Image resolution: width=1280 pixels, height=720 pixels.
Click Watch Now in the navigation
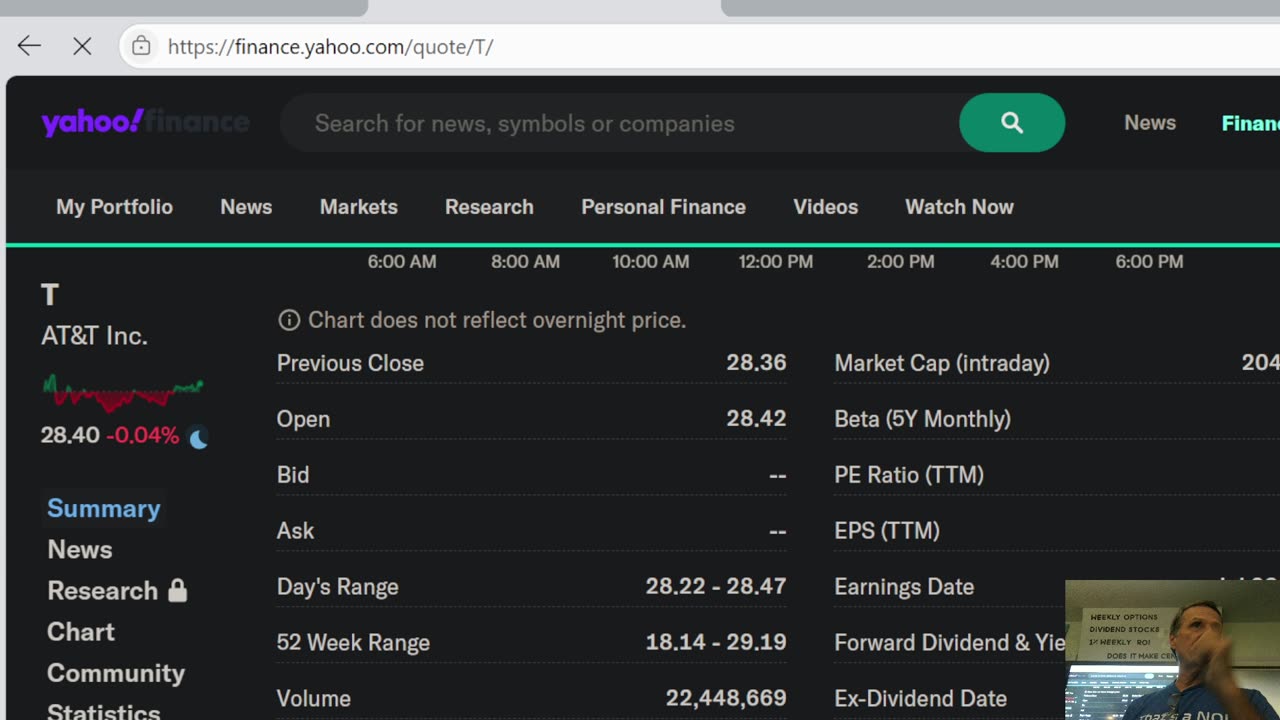click(x=959, y=207)
